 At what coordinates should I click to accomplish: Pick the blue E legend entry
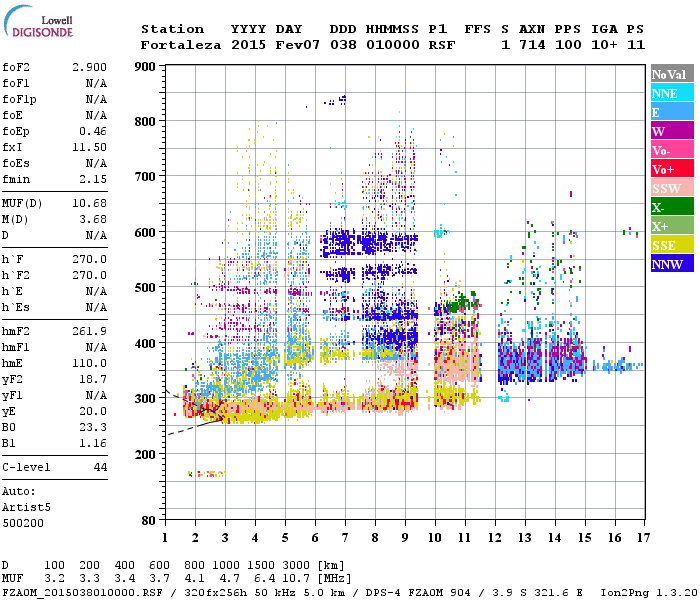[x=669, y=112]
